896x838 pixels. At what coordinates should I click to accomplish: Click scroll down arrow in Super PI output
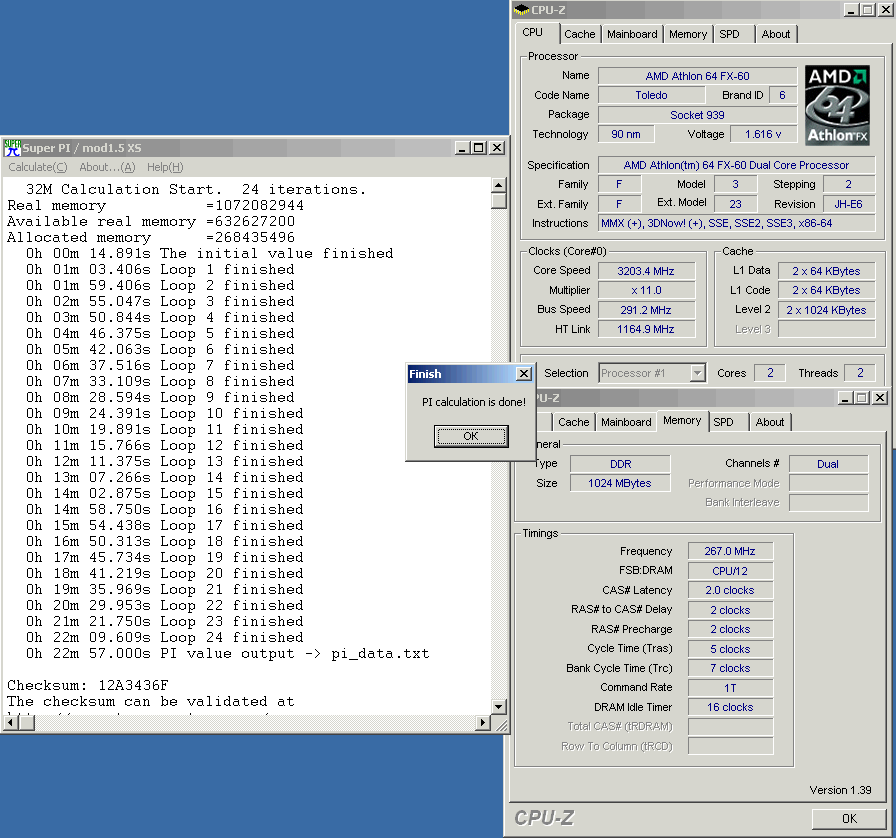point(498,707)
